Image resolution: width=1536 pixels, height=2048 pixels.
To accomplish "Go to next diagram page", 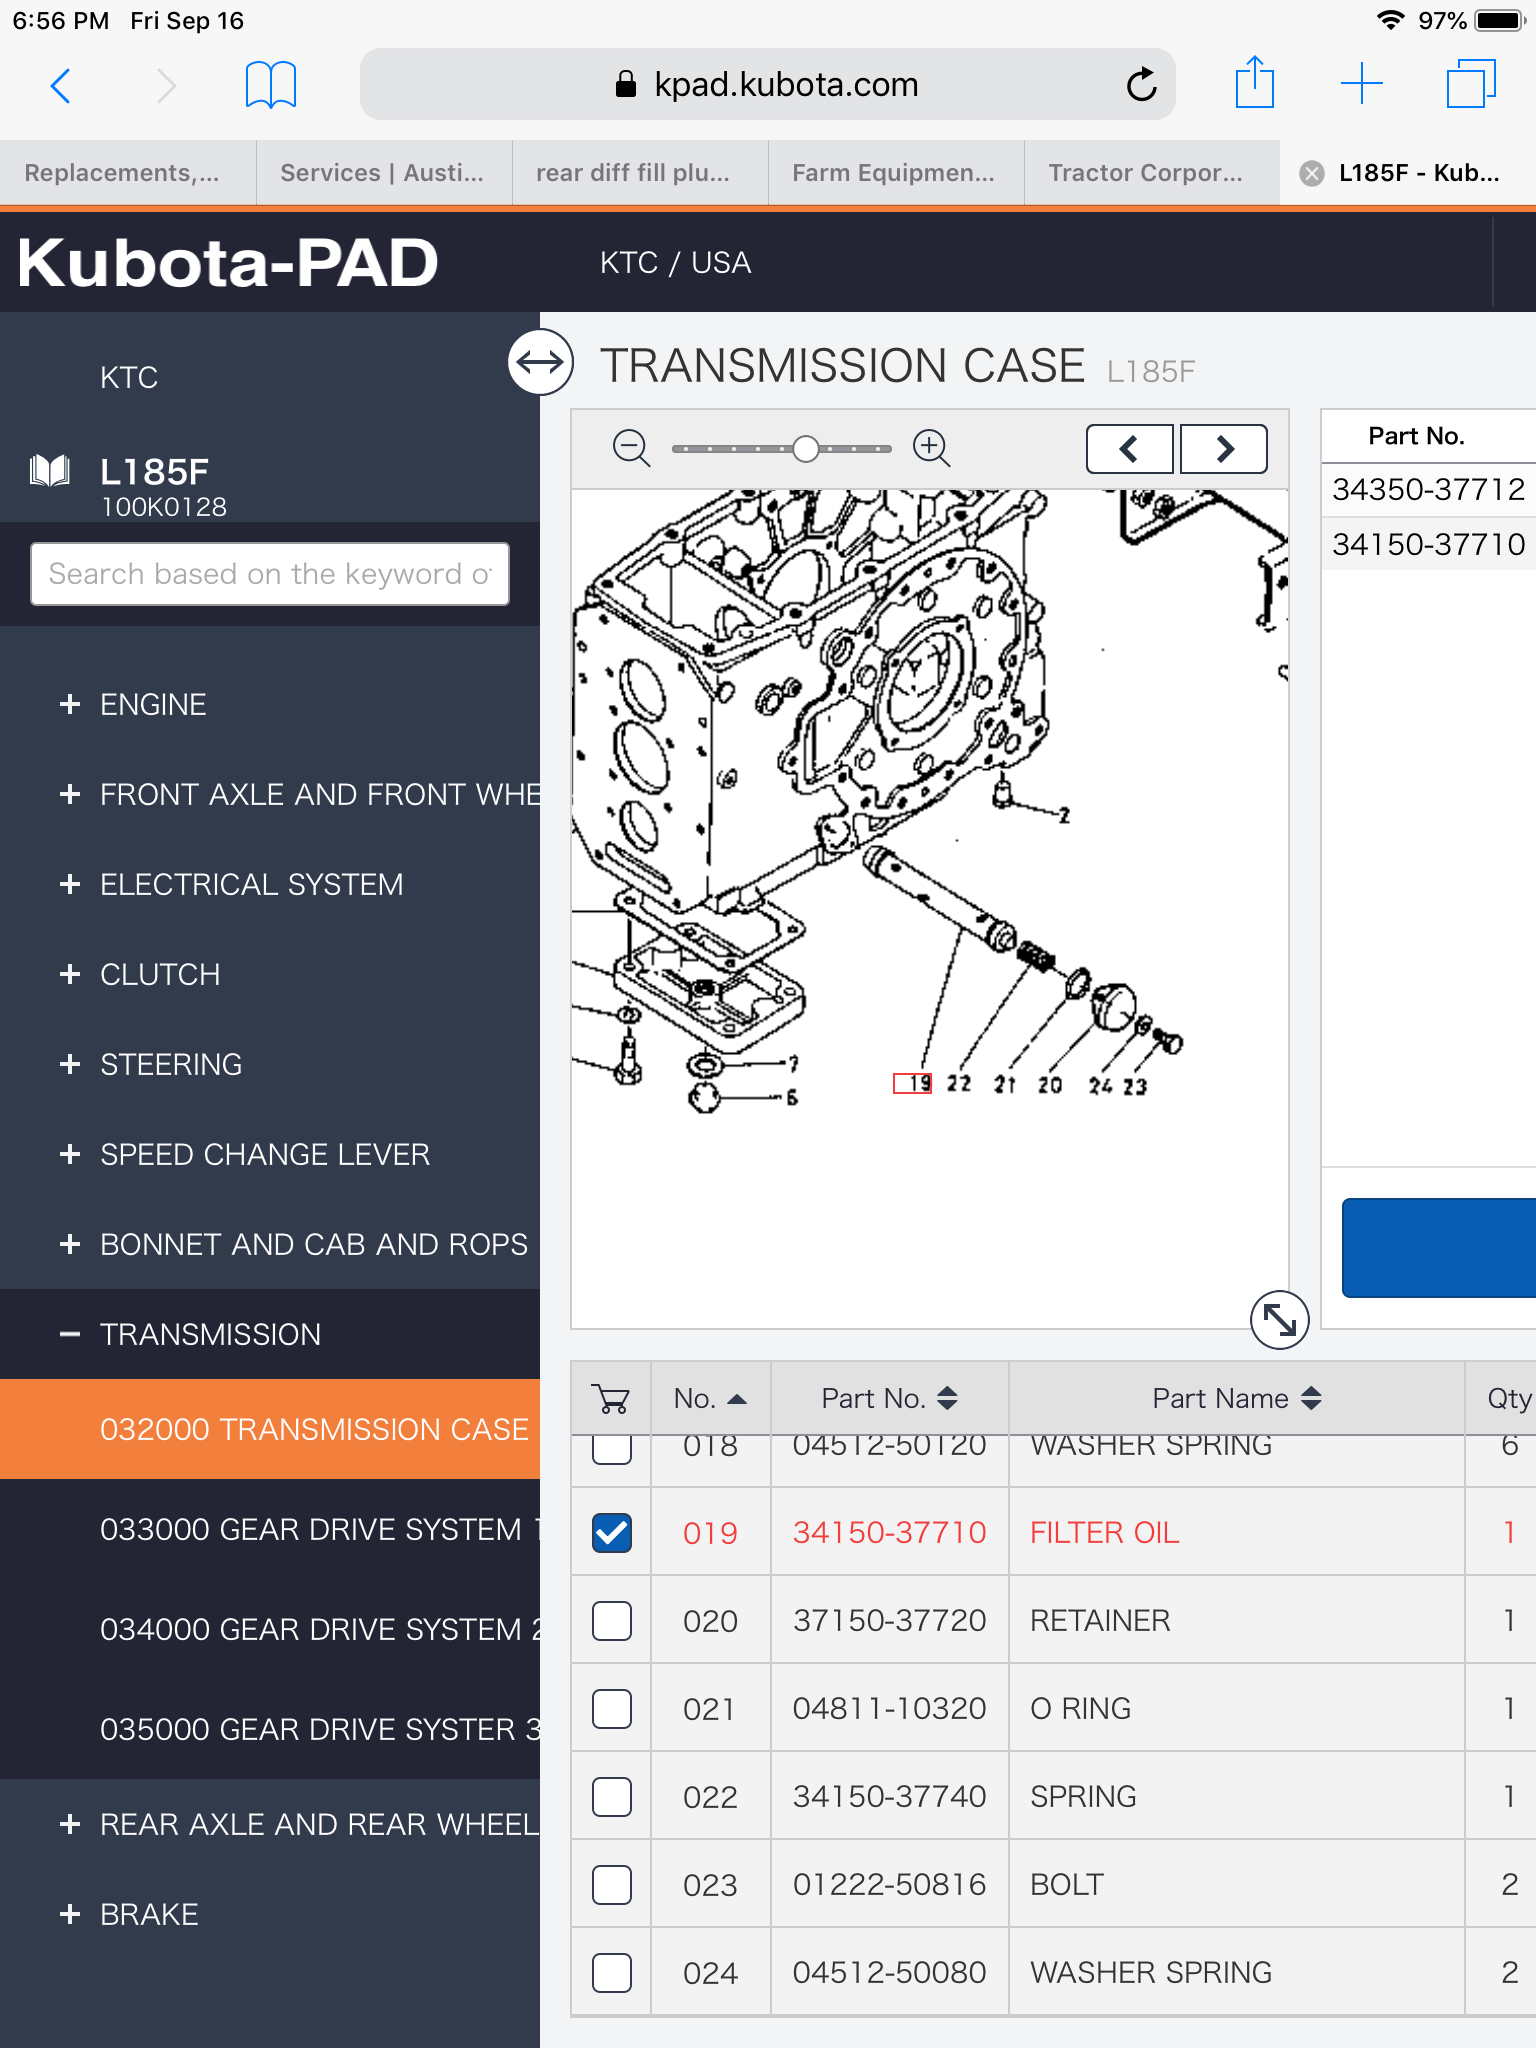I will 1224,449.
